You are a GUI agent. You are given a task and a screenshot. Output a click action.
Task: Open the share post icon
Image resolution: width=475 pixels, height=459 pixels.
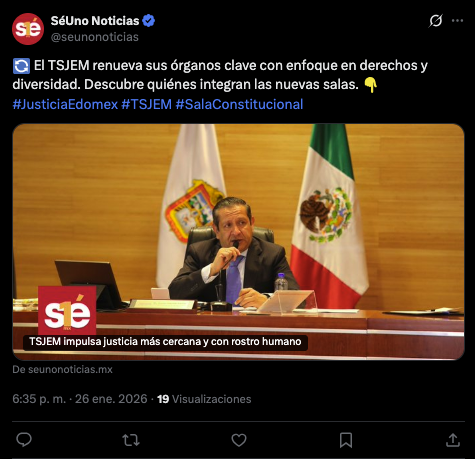click(453, 440)
